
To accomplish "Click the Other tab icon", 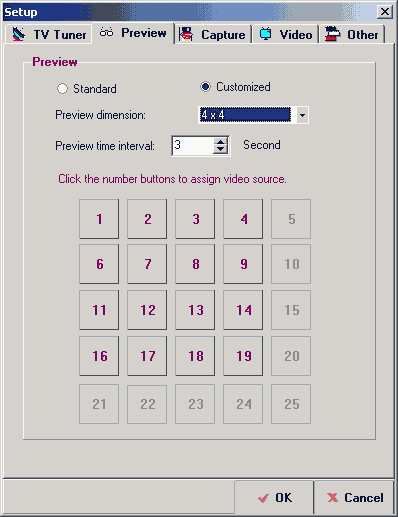I will click(x=332, y=34).
